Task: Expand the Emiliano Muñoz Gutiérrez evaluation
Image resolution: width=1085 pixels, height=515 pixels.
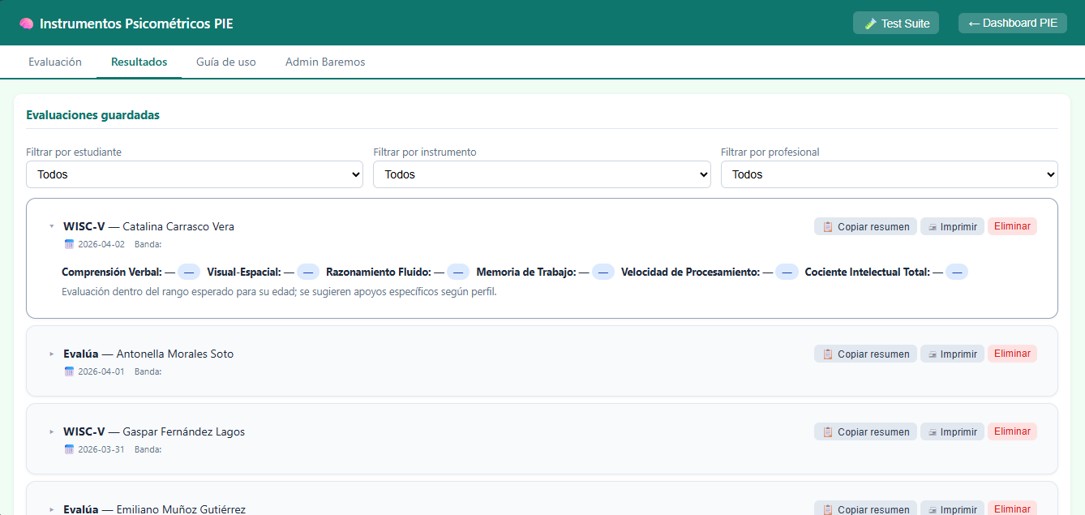Action: (x=51, y=509)
